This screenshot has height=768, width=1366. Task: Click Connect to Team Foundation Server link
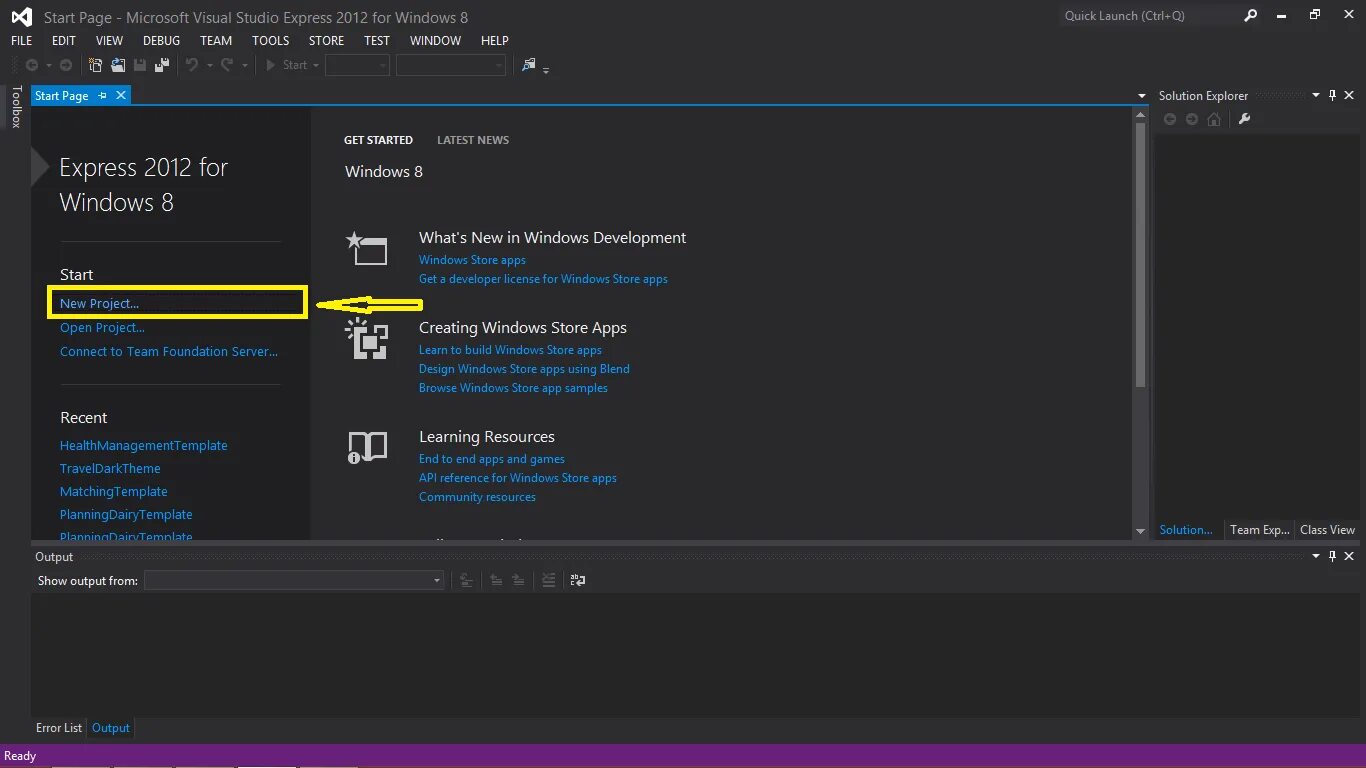[x=169, y=351]
